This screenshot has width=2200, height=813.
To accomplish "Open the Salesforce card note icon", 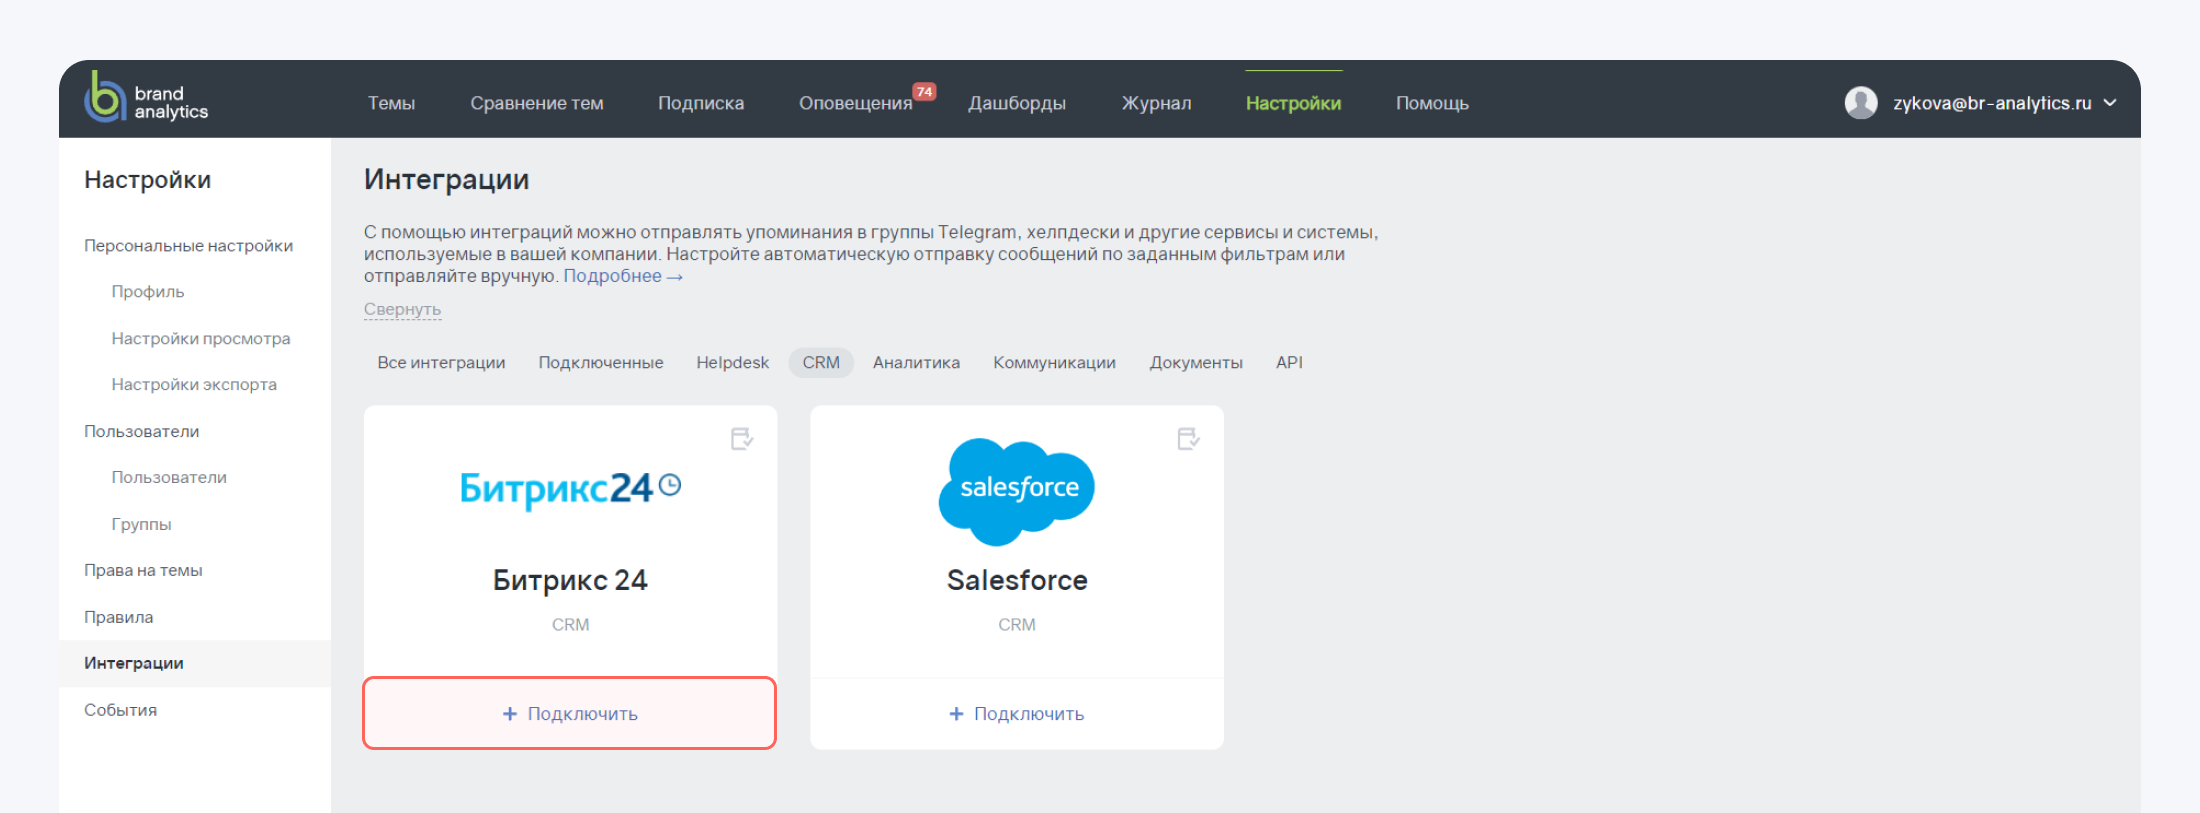I will point(1188,439).
